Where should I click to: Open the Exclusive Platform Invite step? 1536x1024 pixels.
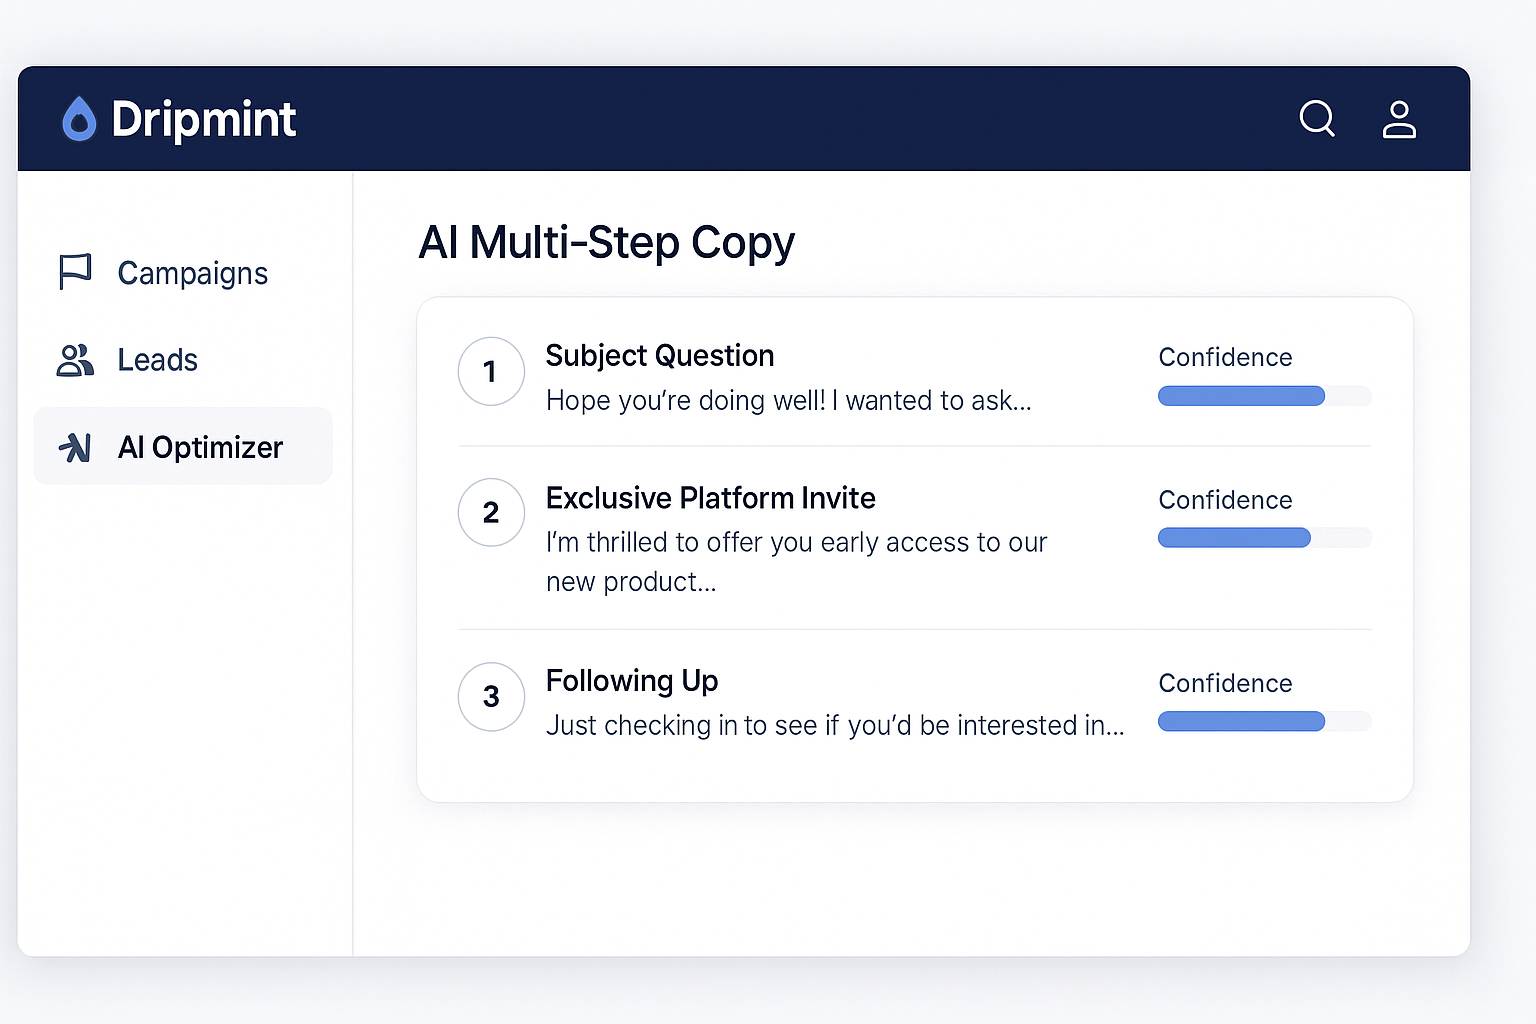click(710, 498)
